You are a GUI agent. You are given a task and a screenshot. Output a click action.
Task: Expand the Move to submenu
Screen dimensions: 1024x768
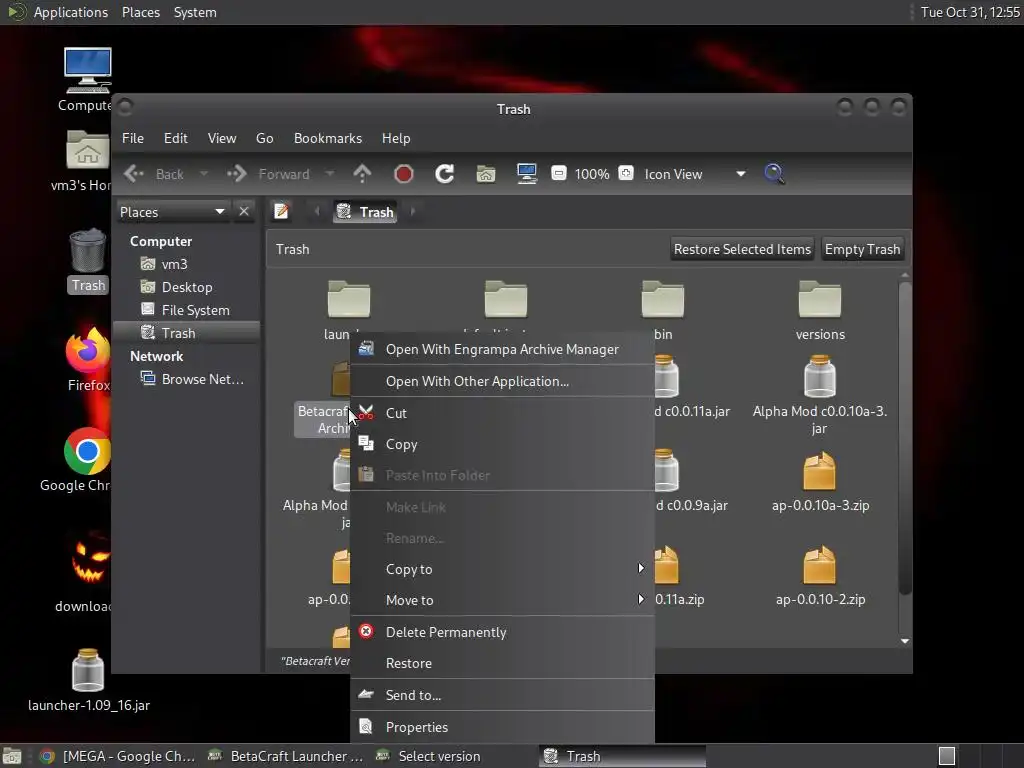pos(503,600)
